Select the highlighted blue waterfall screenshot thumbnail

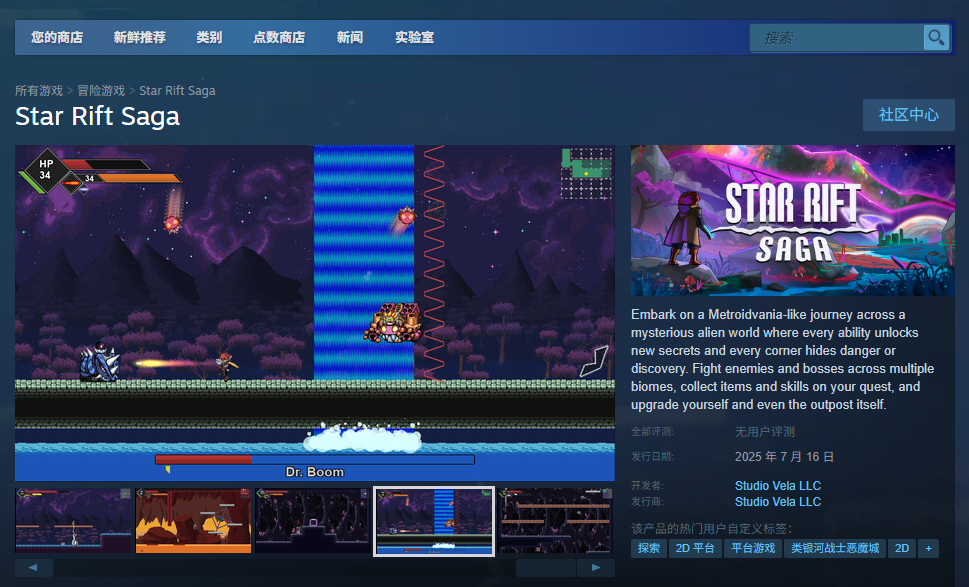[433, 521]
